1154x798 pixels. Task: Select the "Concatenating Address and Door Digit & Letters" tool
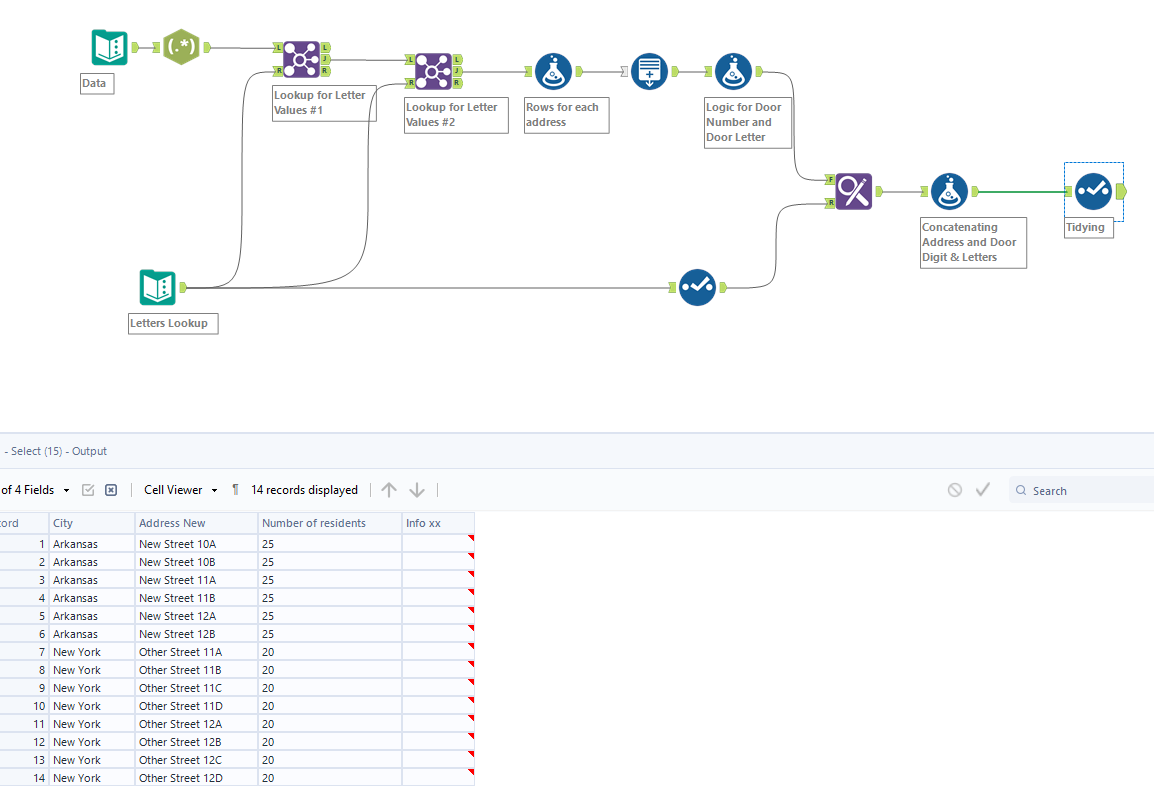tap(949, 191)
